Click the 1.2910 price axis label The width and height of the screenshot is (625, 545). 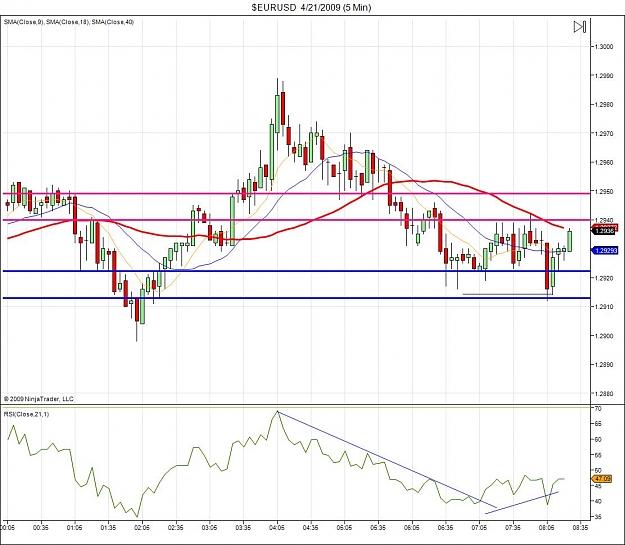[603, 307]
